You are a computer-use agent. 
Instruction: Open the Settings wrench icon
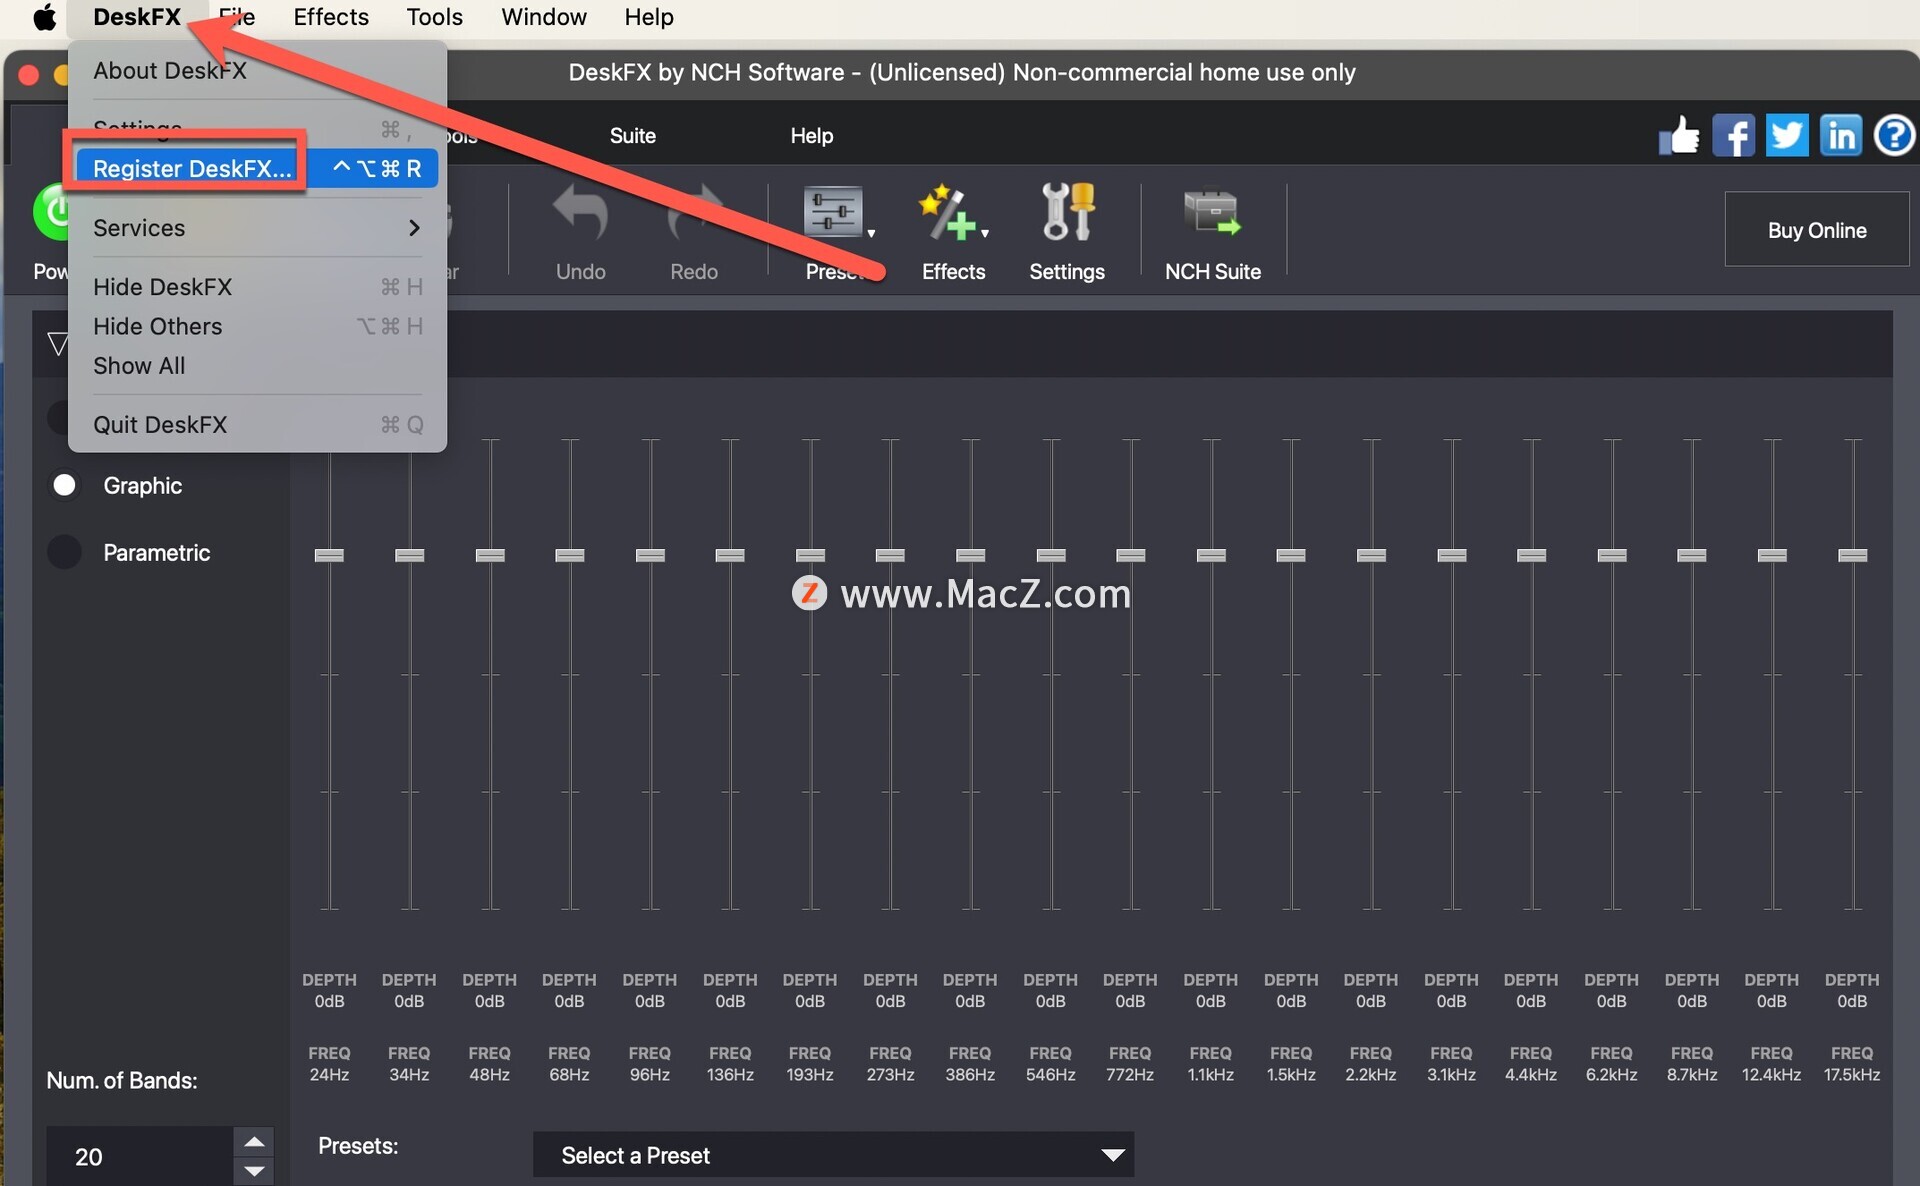tap(1066, 214)
